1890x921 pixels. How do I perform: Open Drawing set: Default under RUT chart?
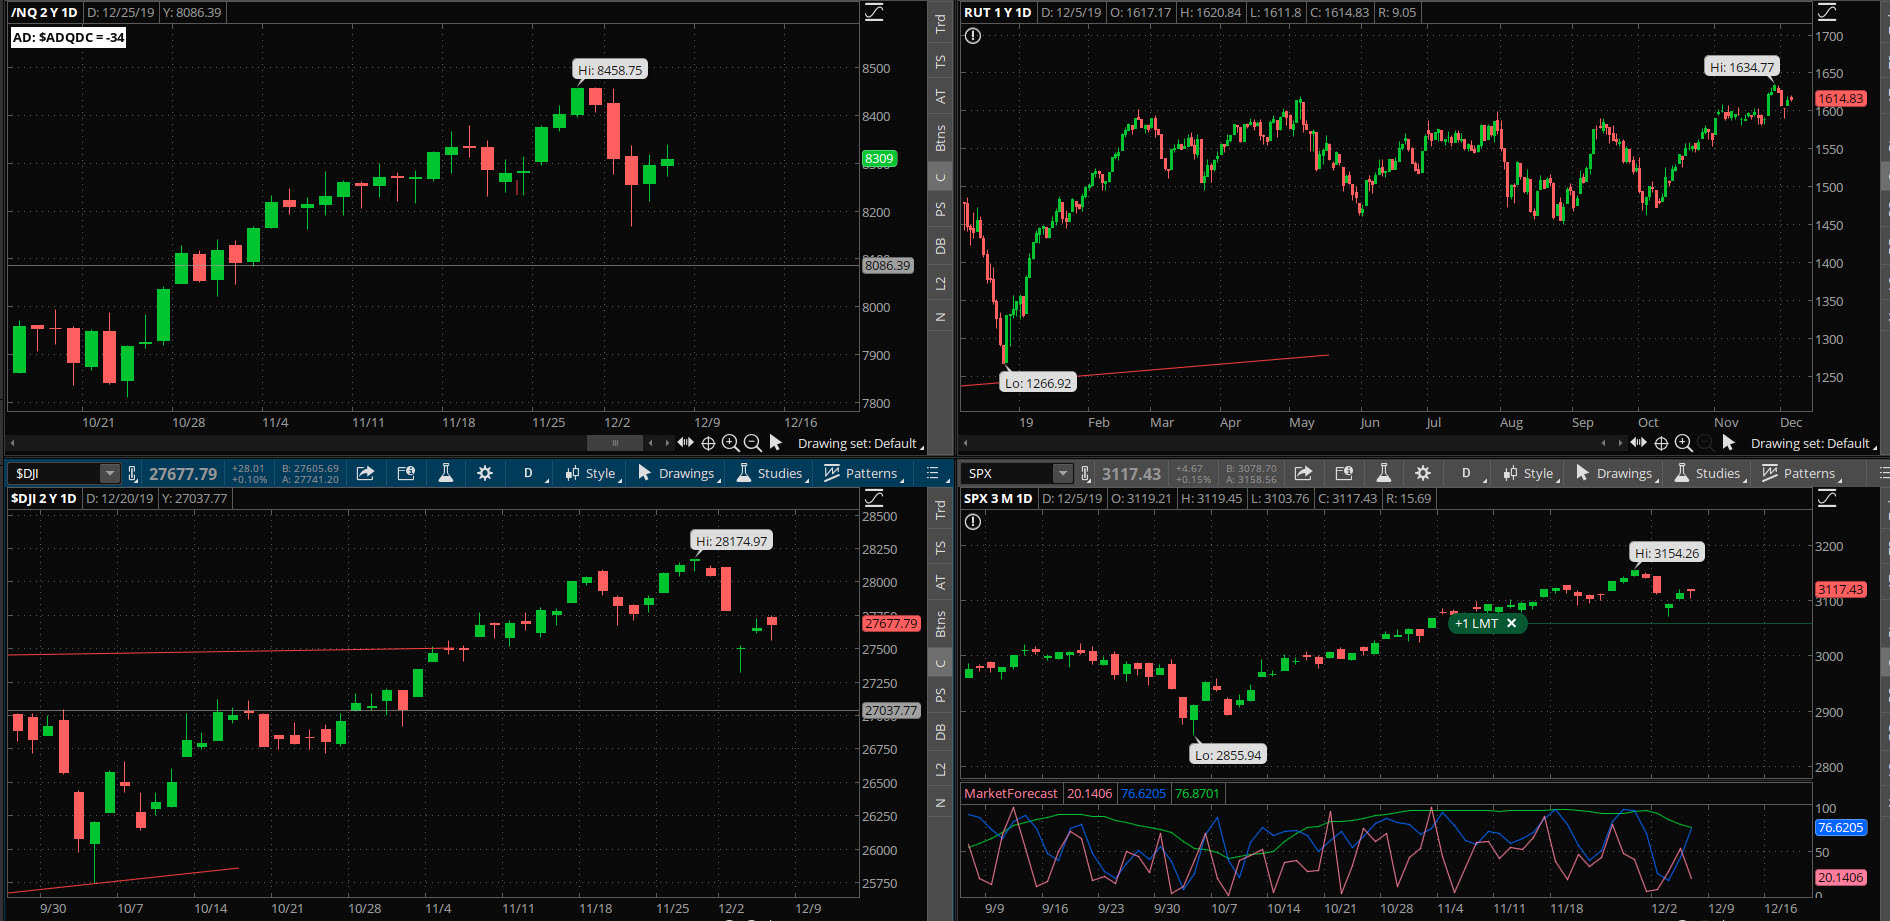[x=1813, y=443]
